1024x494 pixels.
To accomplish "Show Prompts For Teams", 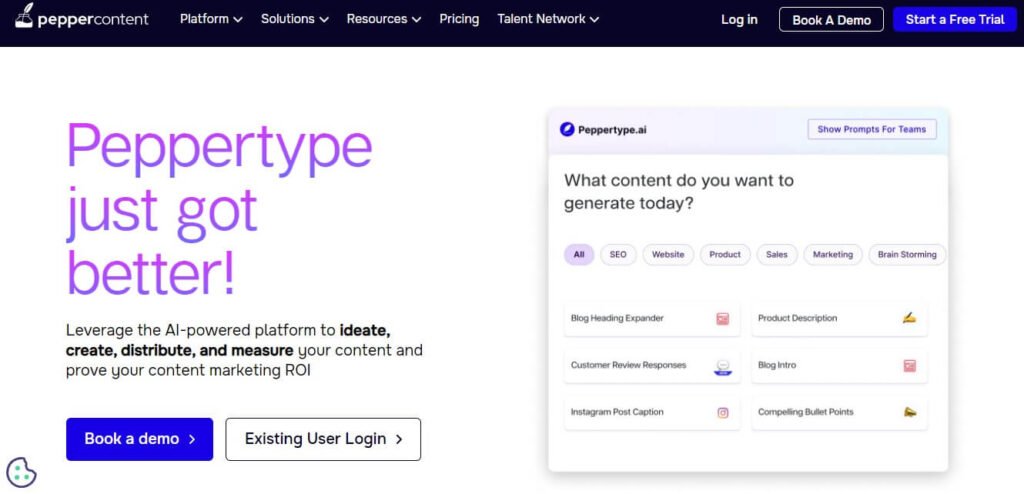I will [872, 129].
